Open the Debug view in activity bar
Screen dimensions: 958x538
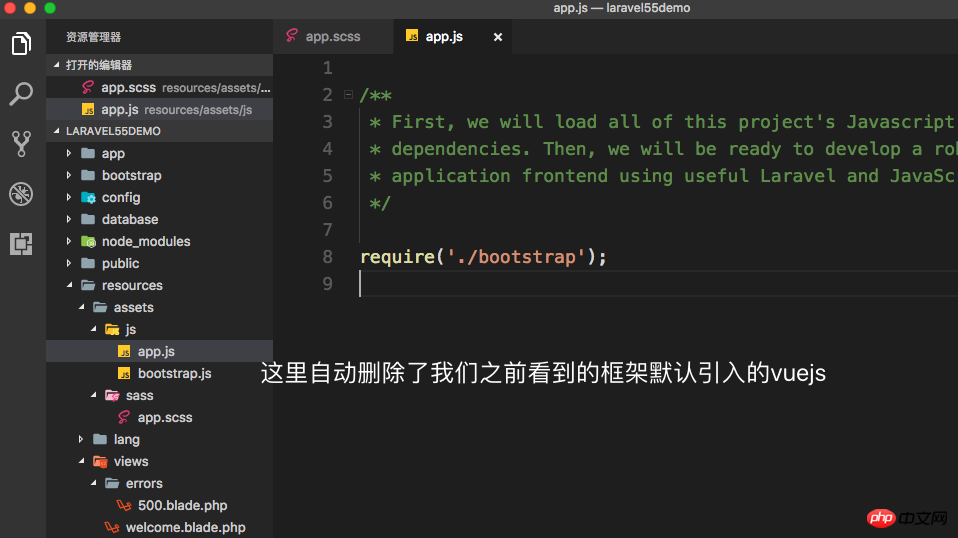[x=21, y=194]
